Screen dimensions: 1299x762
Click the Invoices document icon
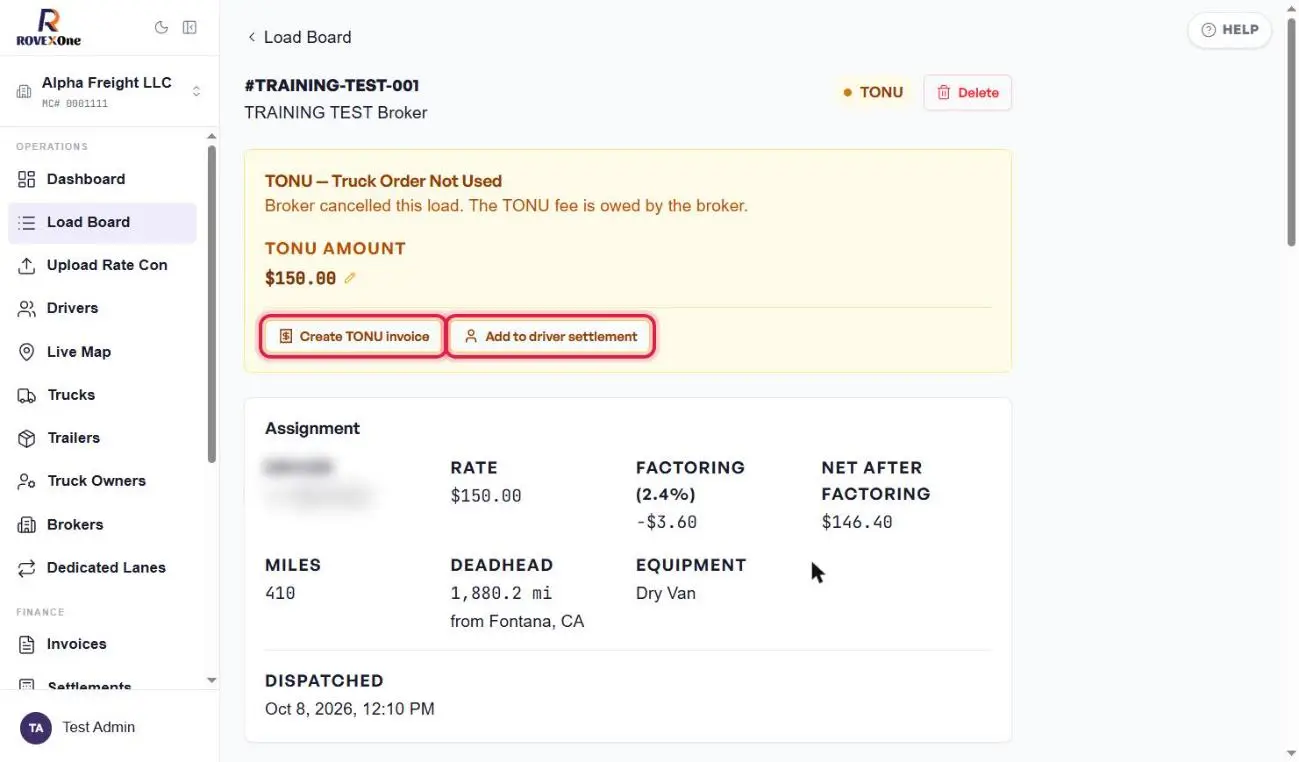pyautogui.click(x=27, y=645)
